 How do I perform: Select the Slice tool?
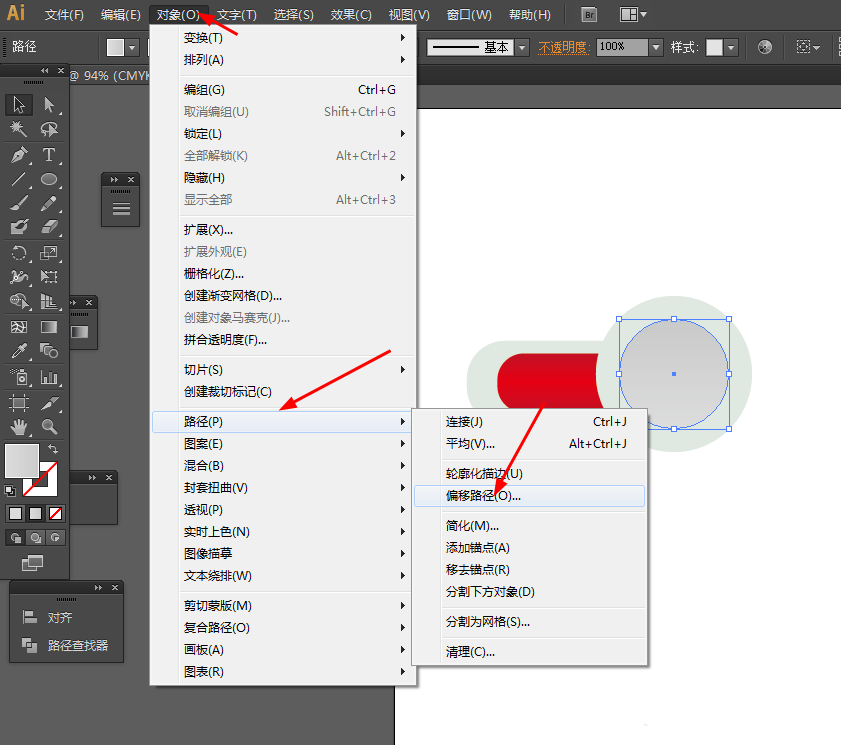(x=49, y=402)
